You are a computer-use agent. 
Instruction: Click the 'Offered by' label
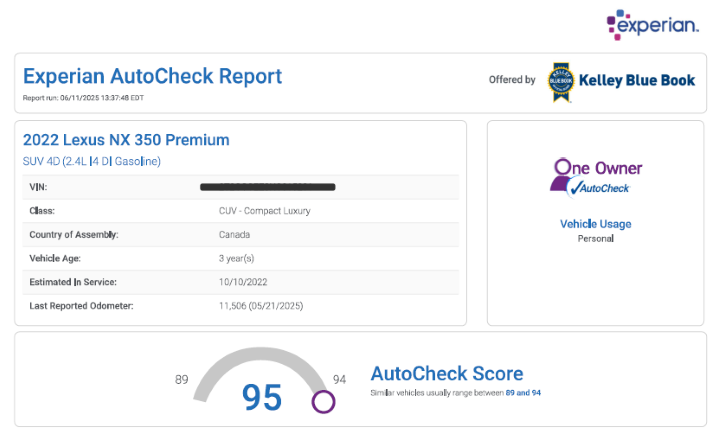(512, 80)
